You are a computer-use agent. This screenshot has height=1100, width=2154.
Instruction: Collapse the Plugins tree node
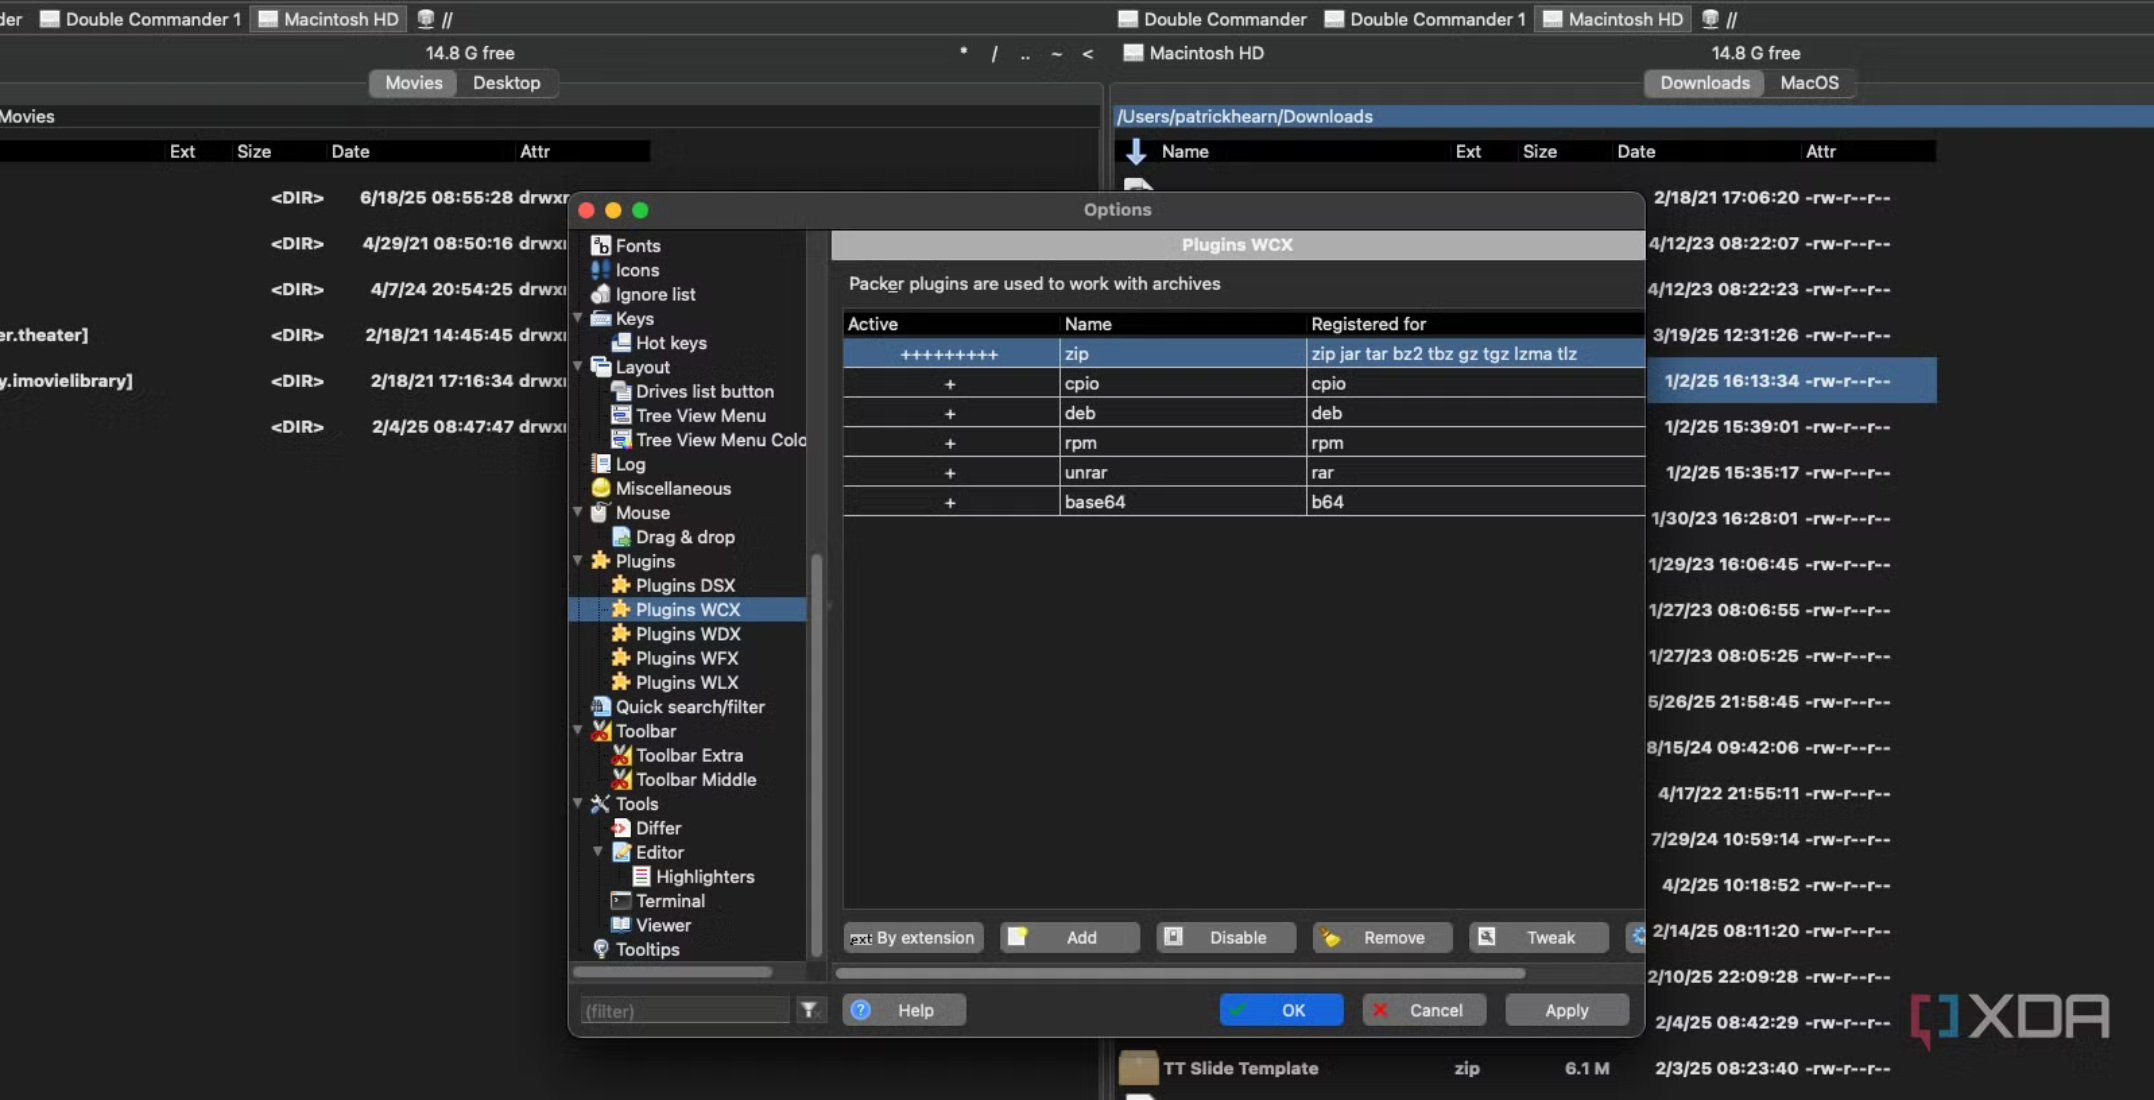pyautogui.click(x=578, y=561)
